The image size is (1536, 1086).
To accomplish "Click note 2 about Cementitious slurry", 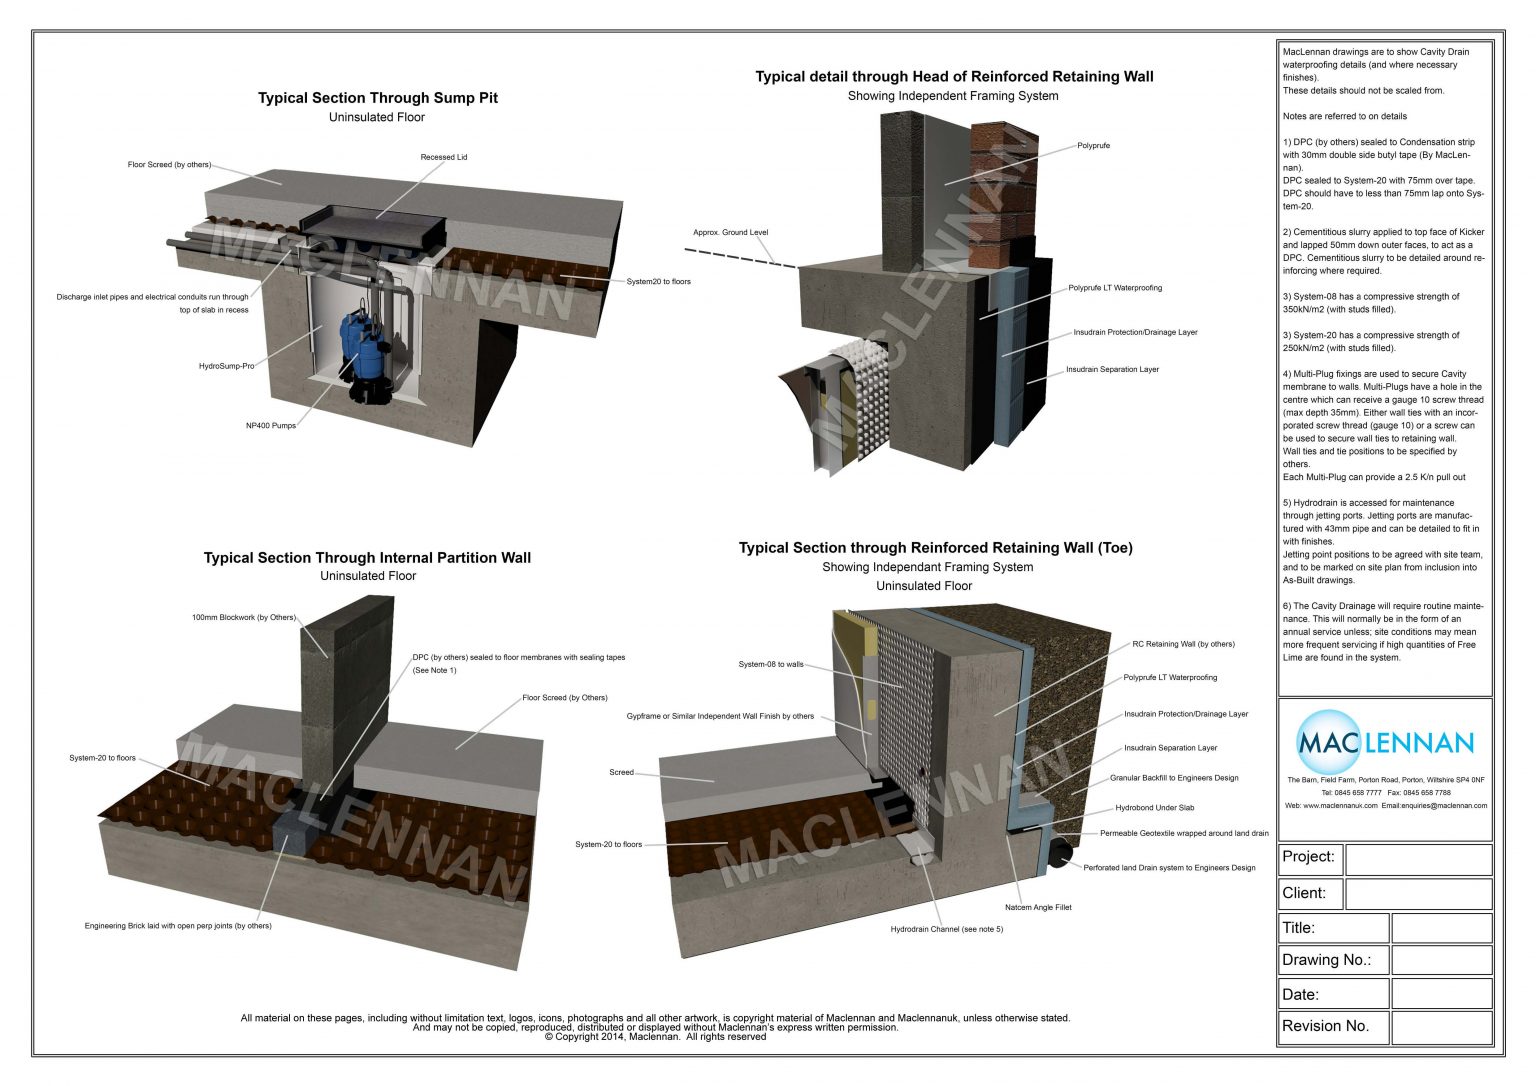I will click(1384, 251).
